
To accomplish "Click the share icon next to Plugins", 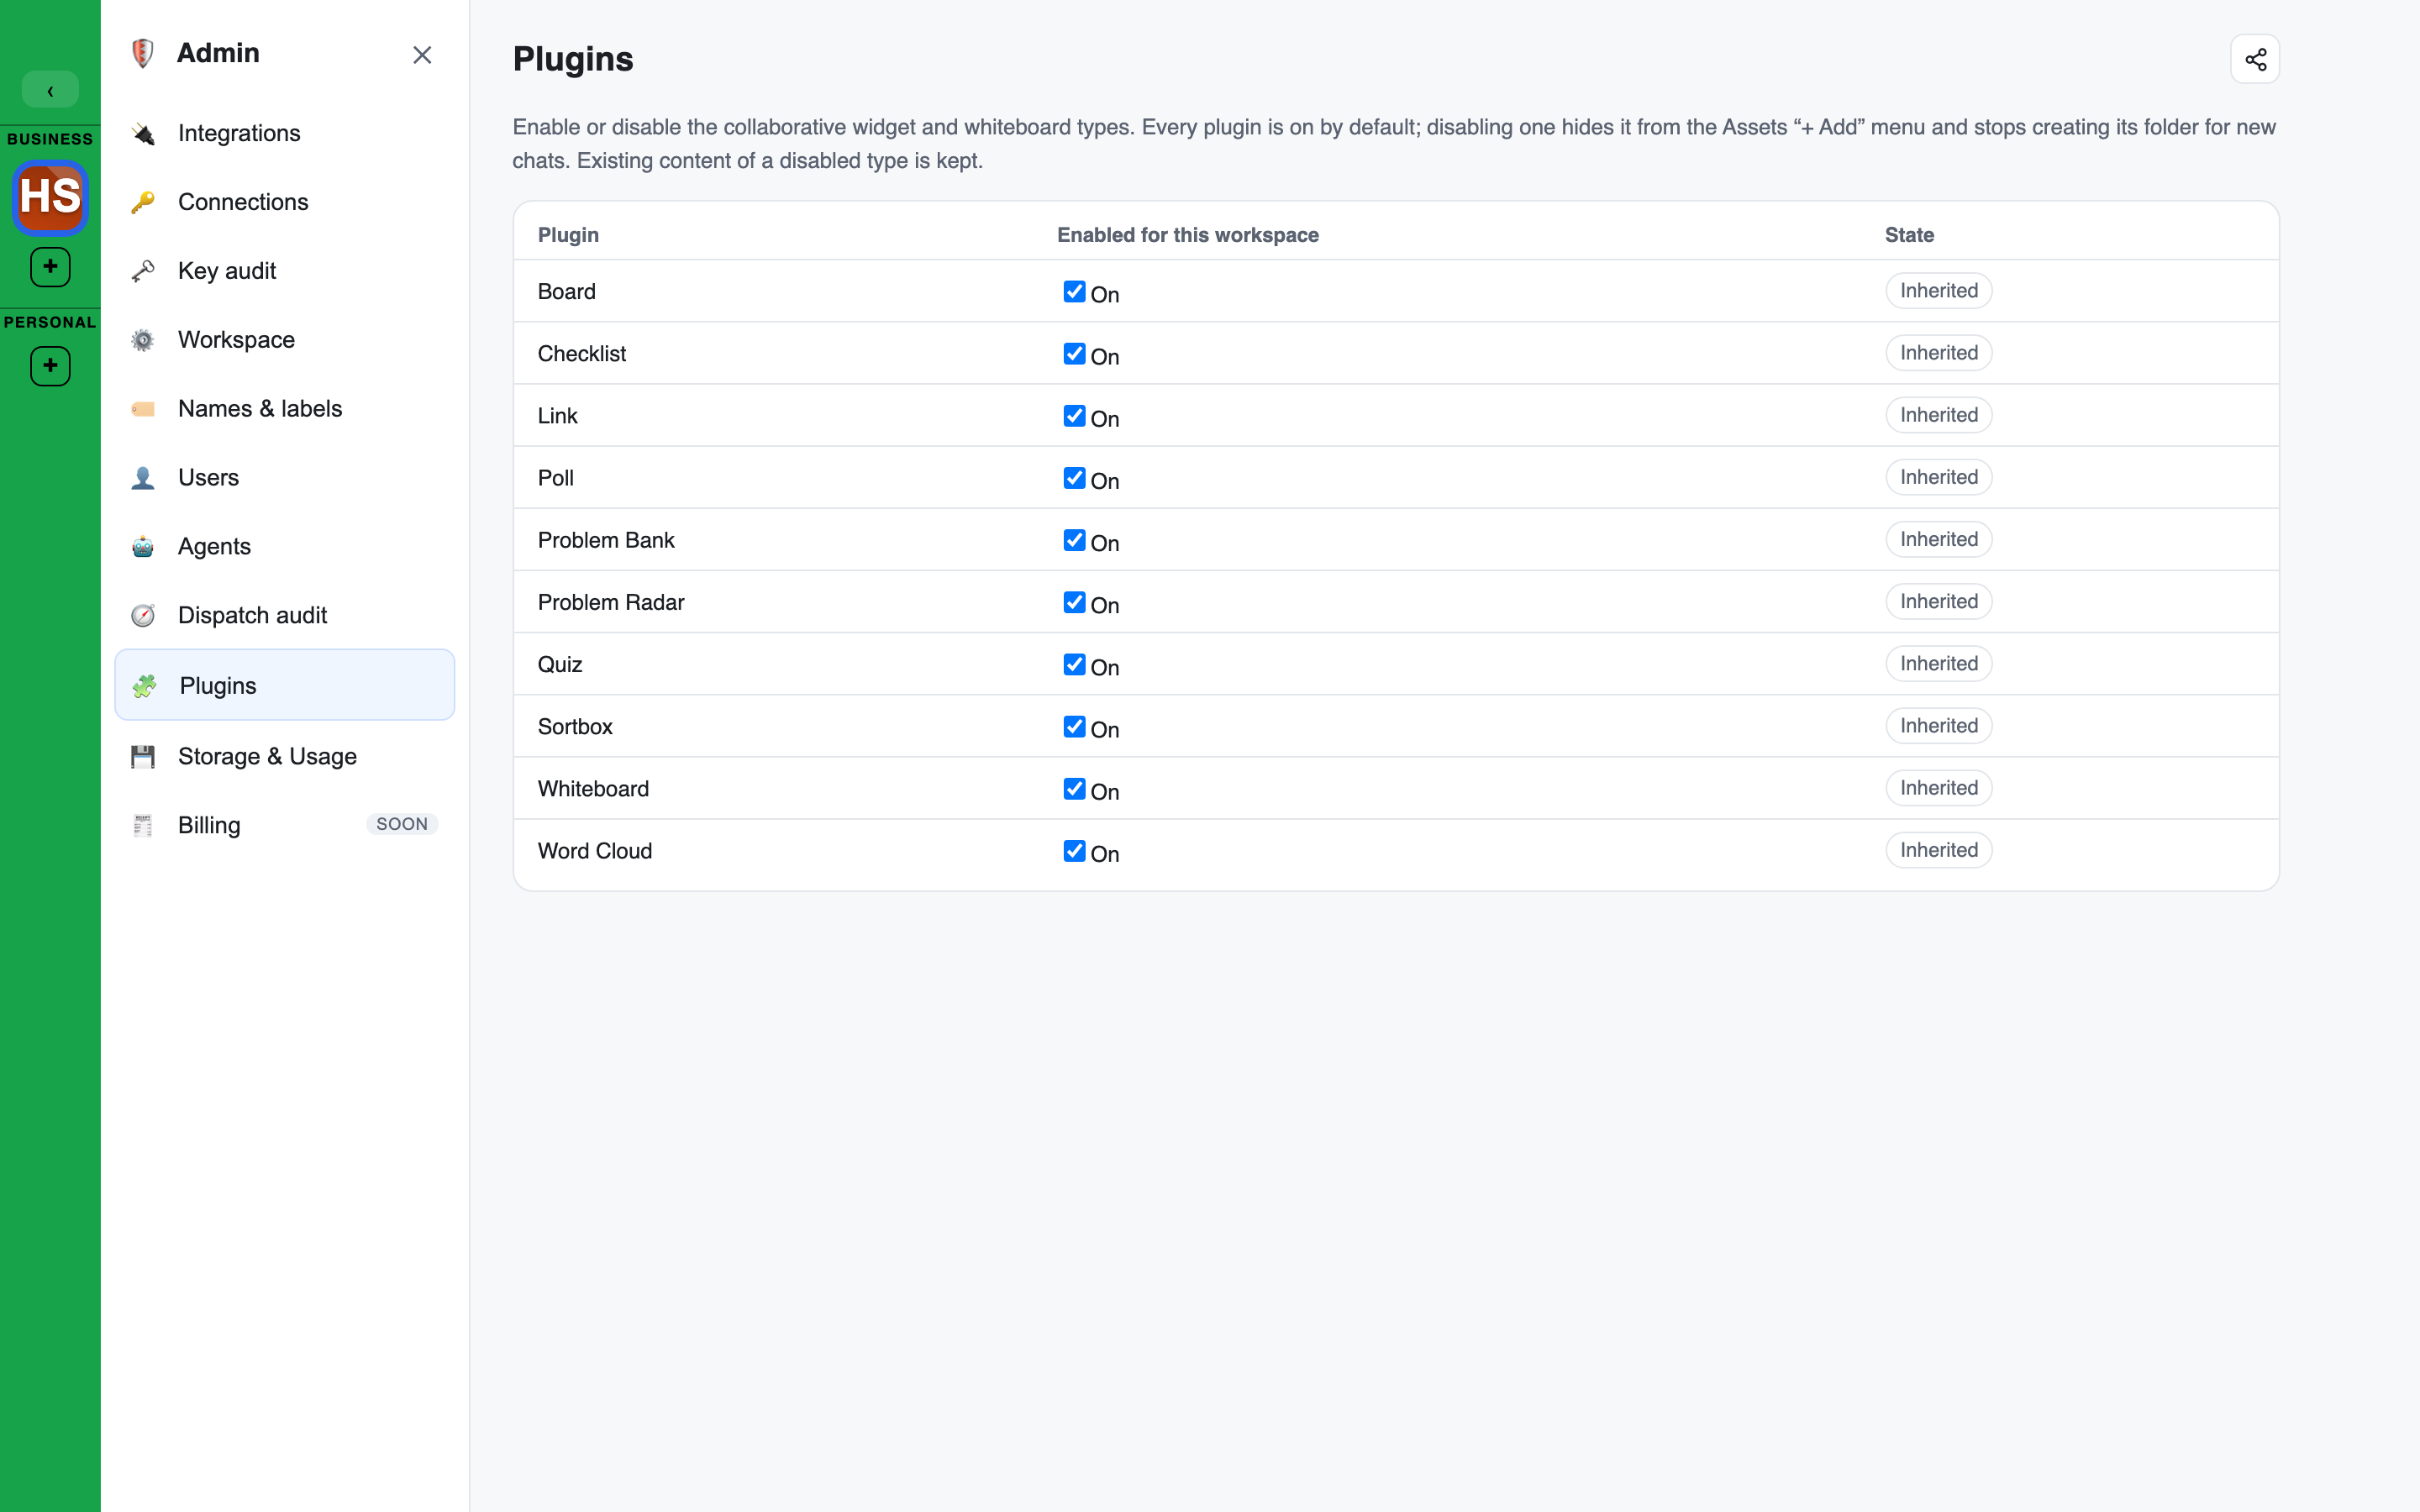I will click(2254, 60).
